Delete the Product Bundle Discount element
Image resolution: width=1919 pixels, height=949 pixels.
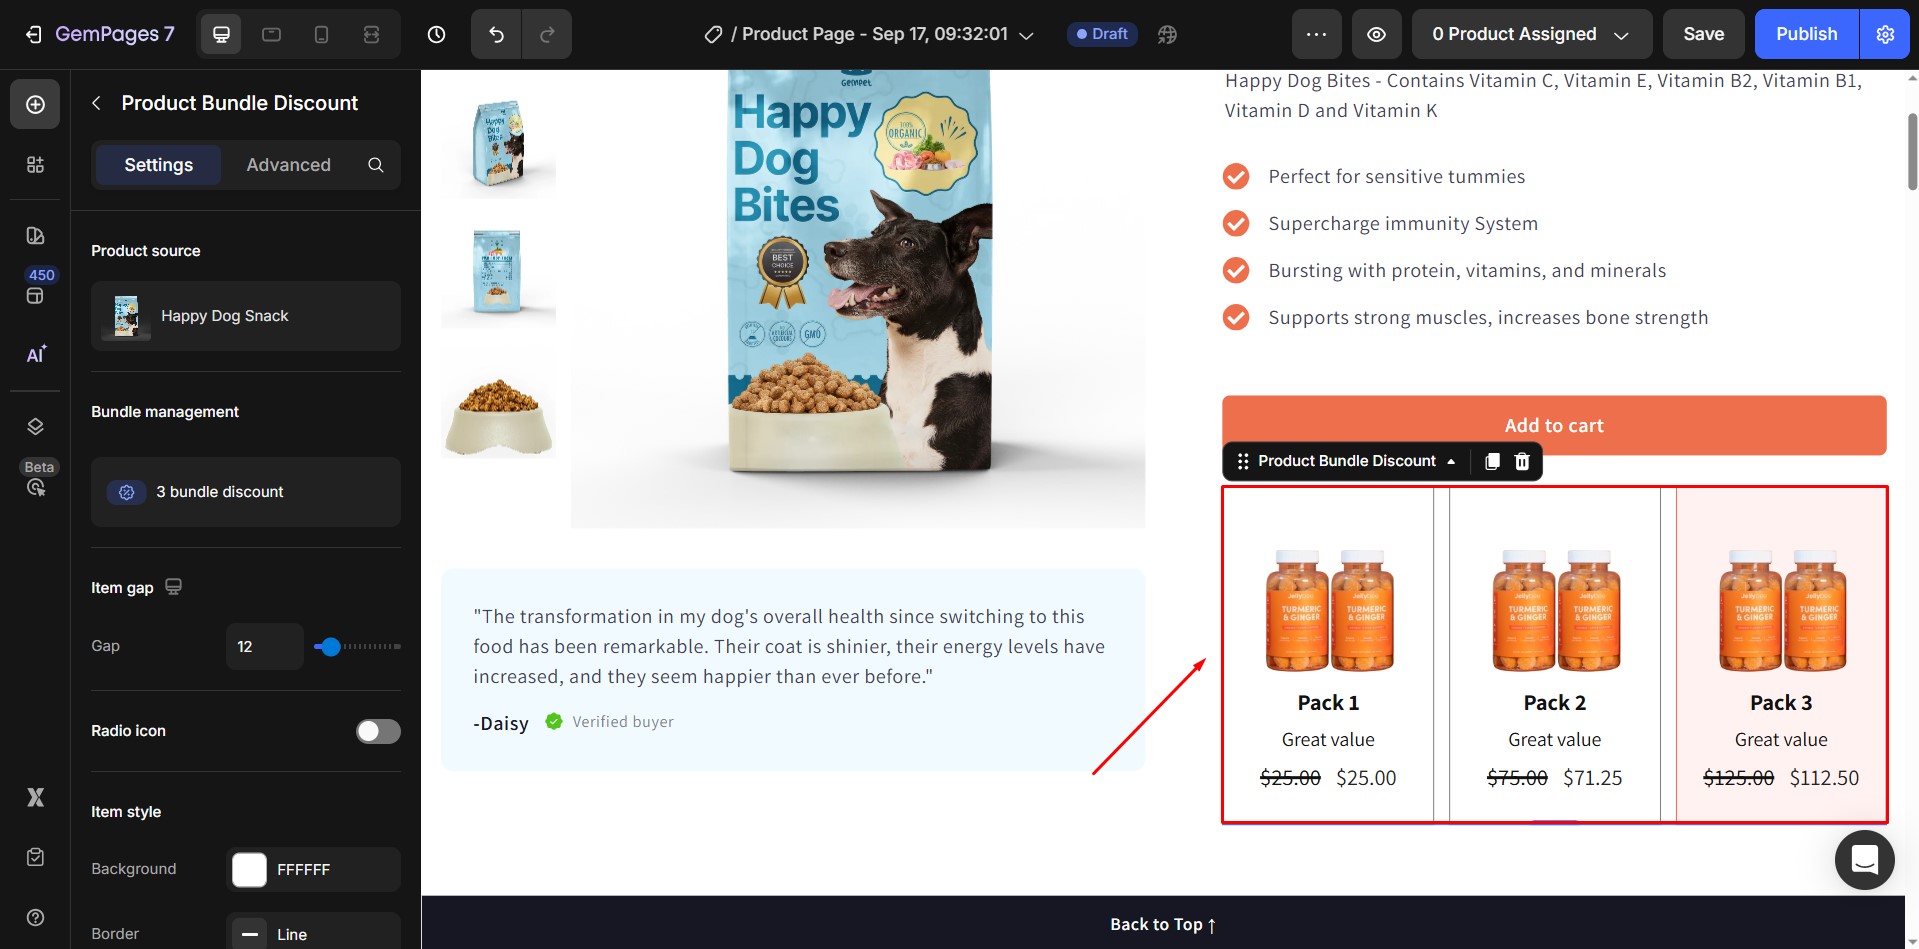pyautogui.click(x=1522, y=461)
